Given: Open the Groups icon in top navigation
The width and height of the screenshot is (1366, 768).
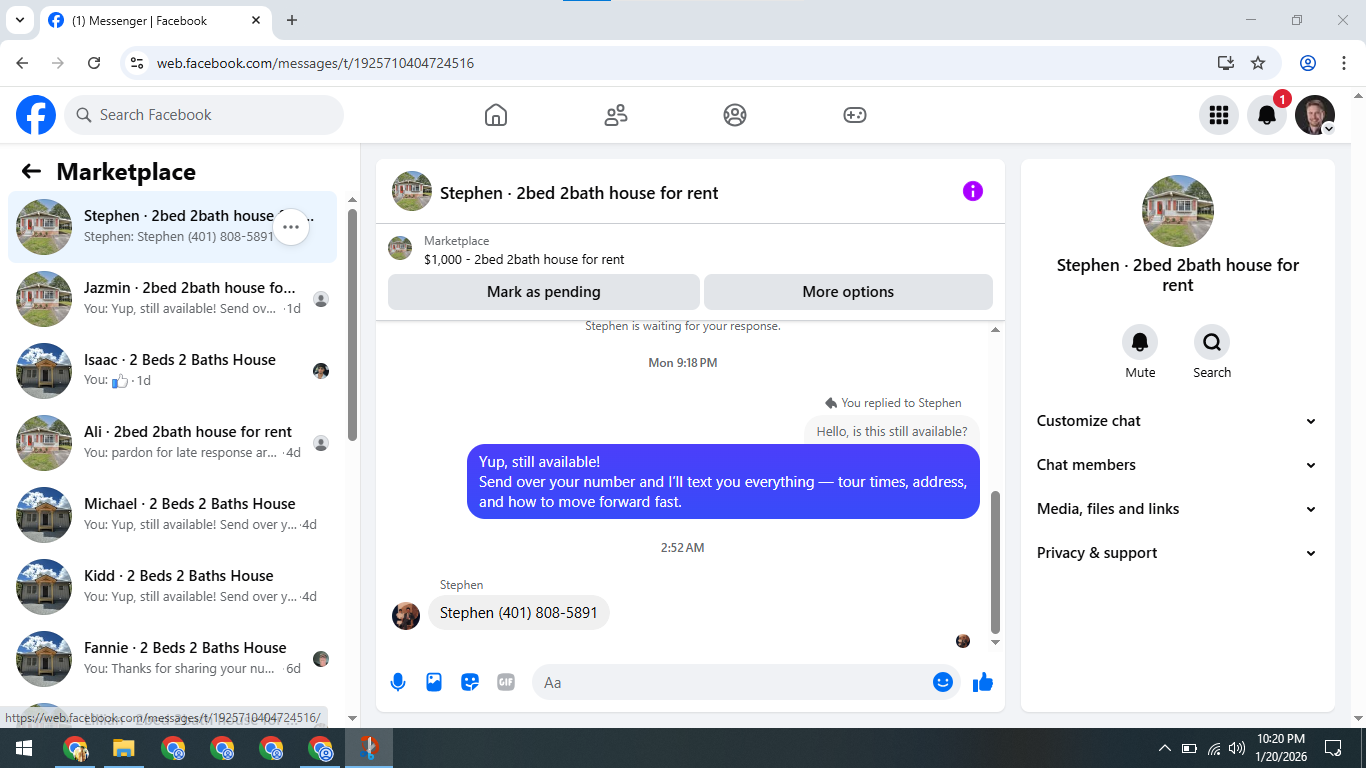Looking at the screenshot, I should (x=735, y=115).
